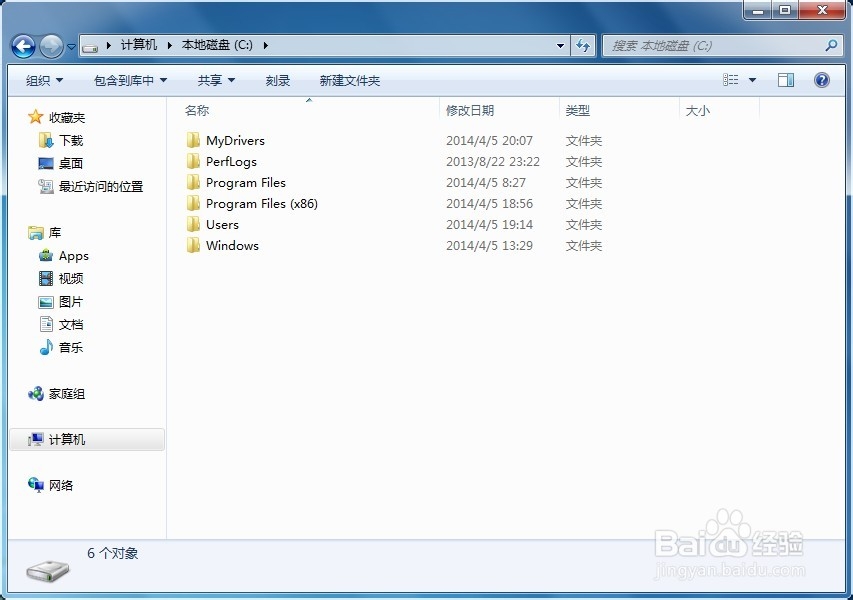Expand the address bar history dropdown
Image resolution: width=853 pixels, height=600 pixels.
pyautogui.click(x=560, y=45)
